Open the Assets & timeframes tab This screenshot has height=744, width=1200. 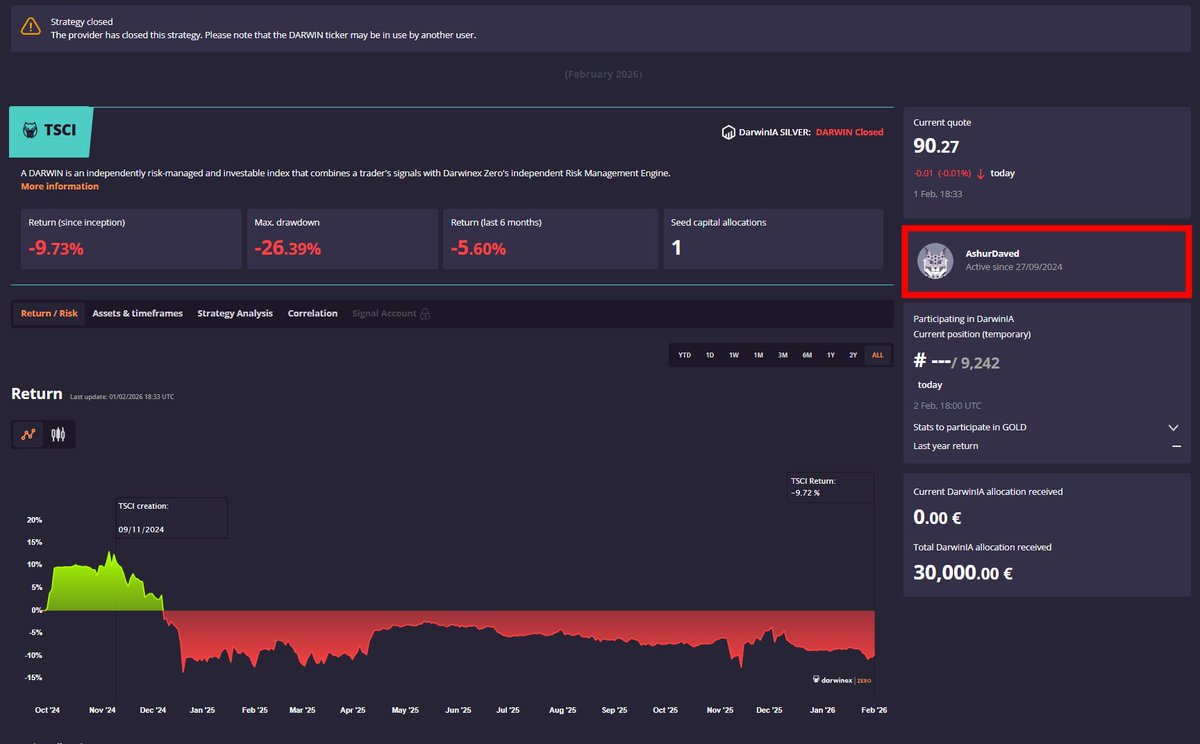click(138, 313)
